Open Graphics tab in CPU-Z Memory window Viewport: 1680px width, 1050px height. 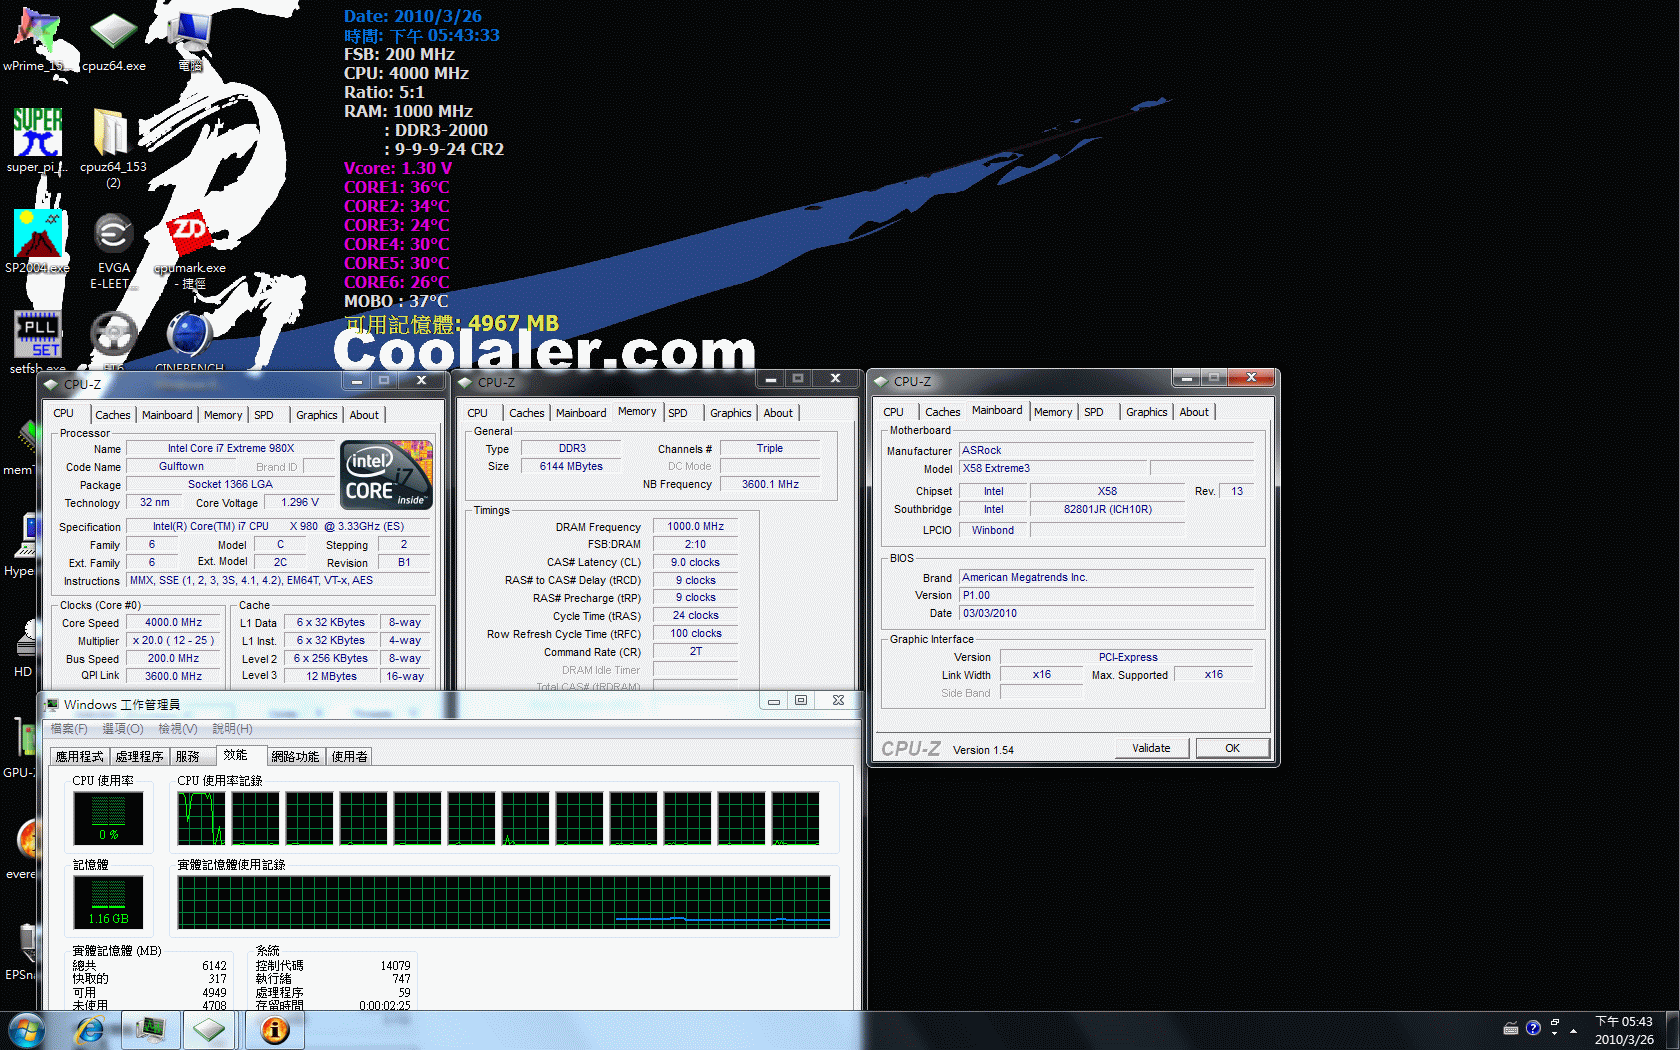(x=731, y=413)
